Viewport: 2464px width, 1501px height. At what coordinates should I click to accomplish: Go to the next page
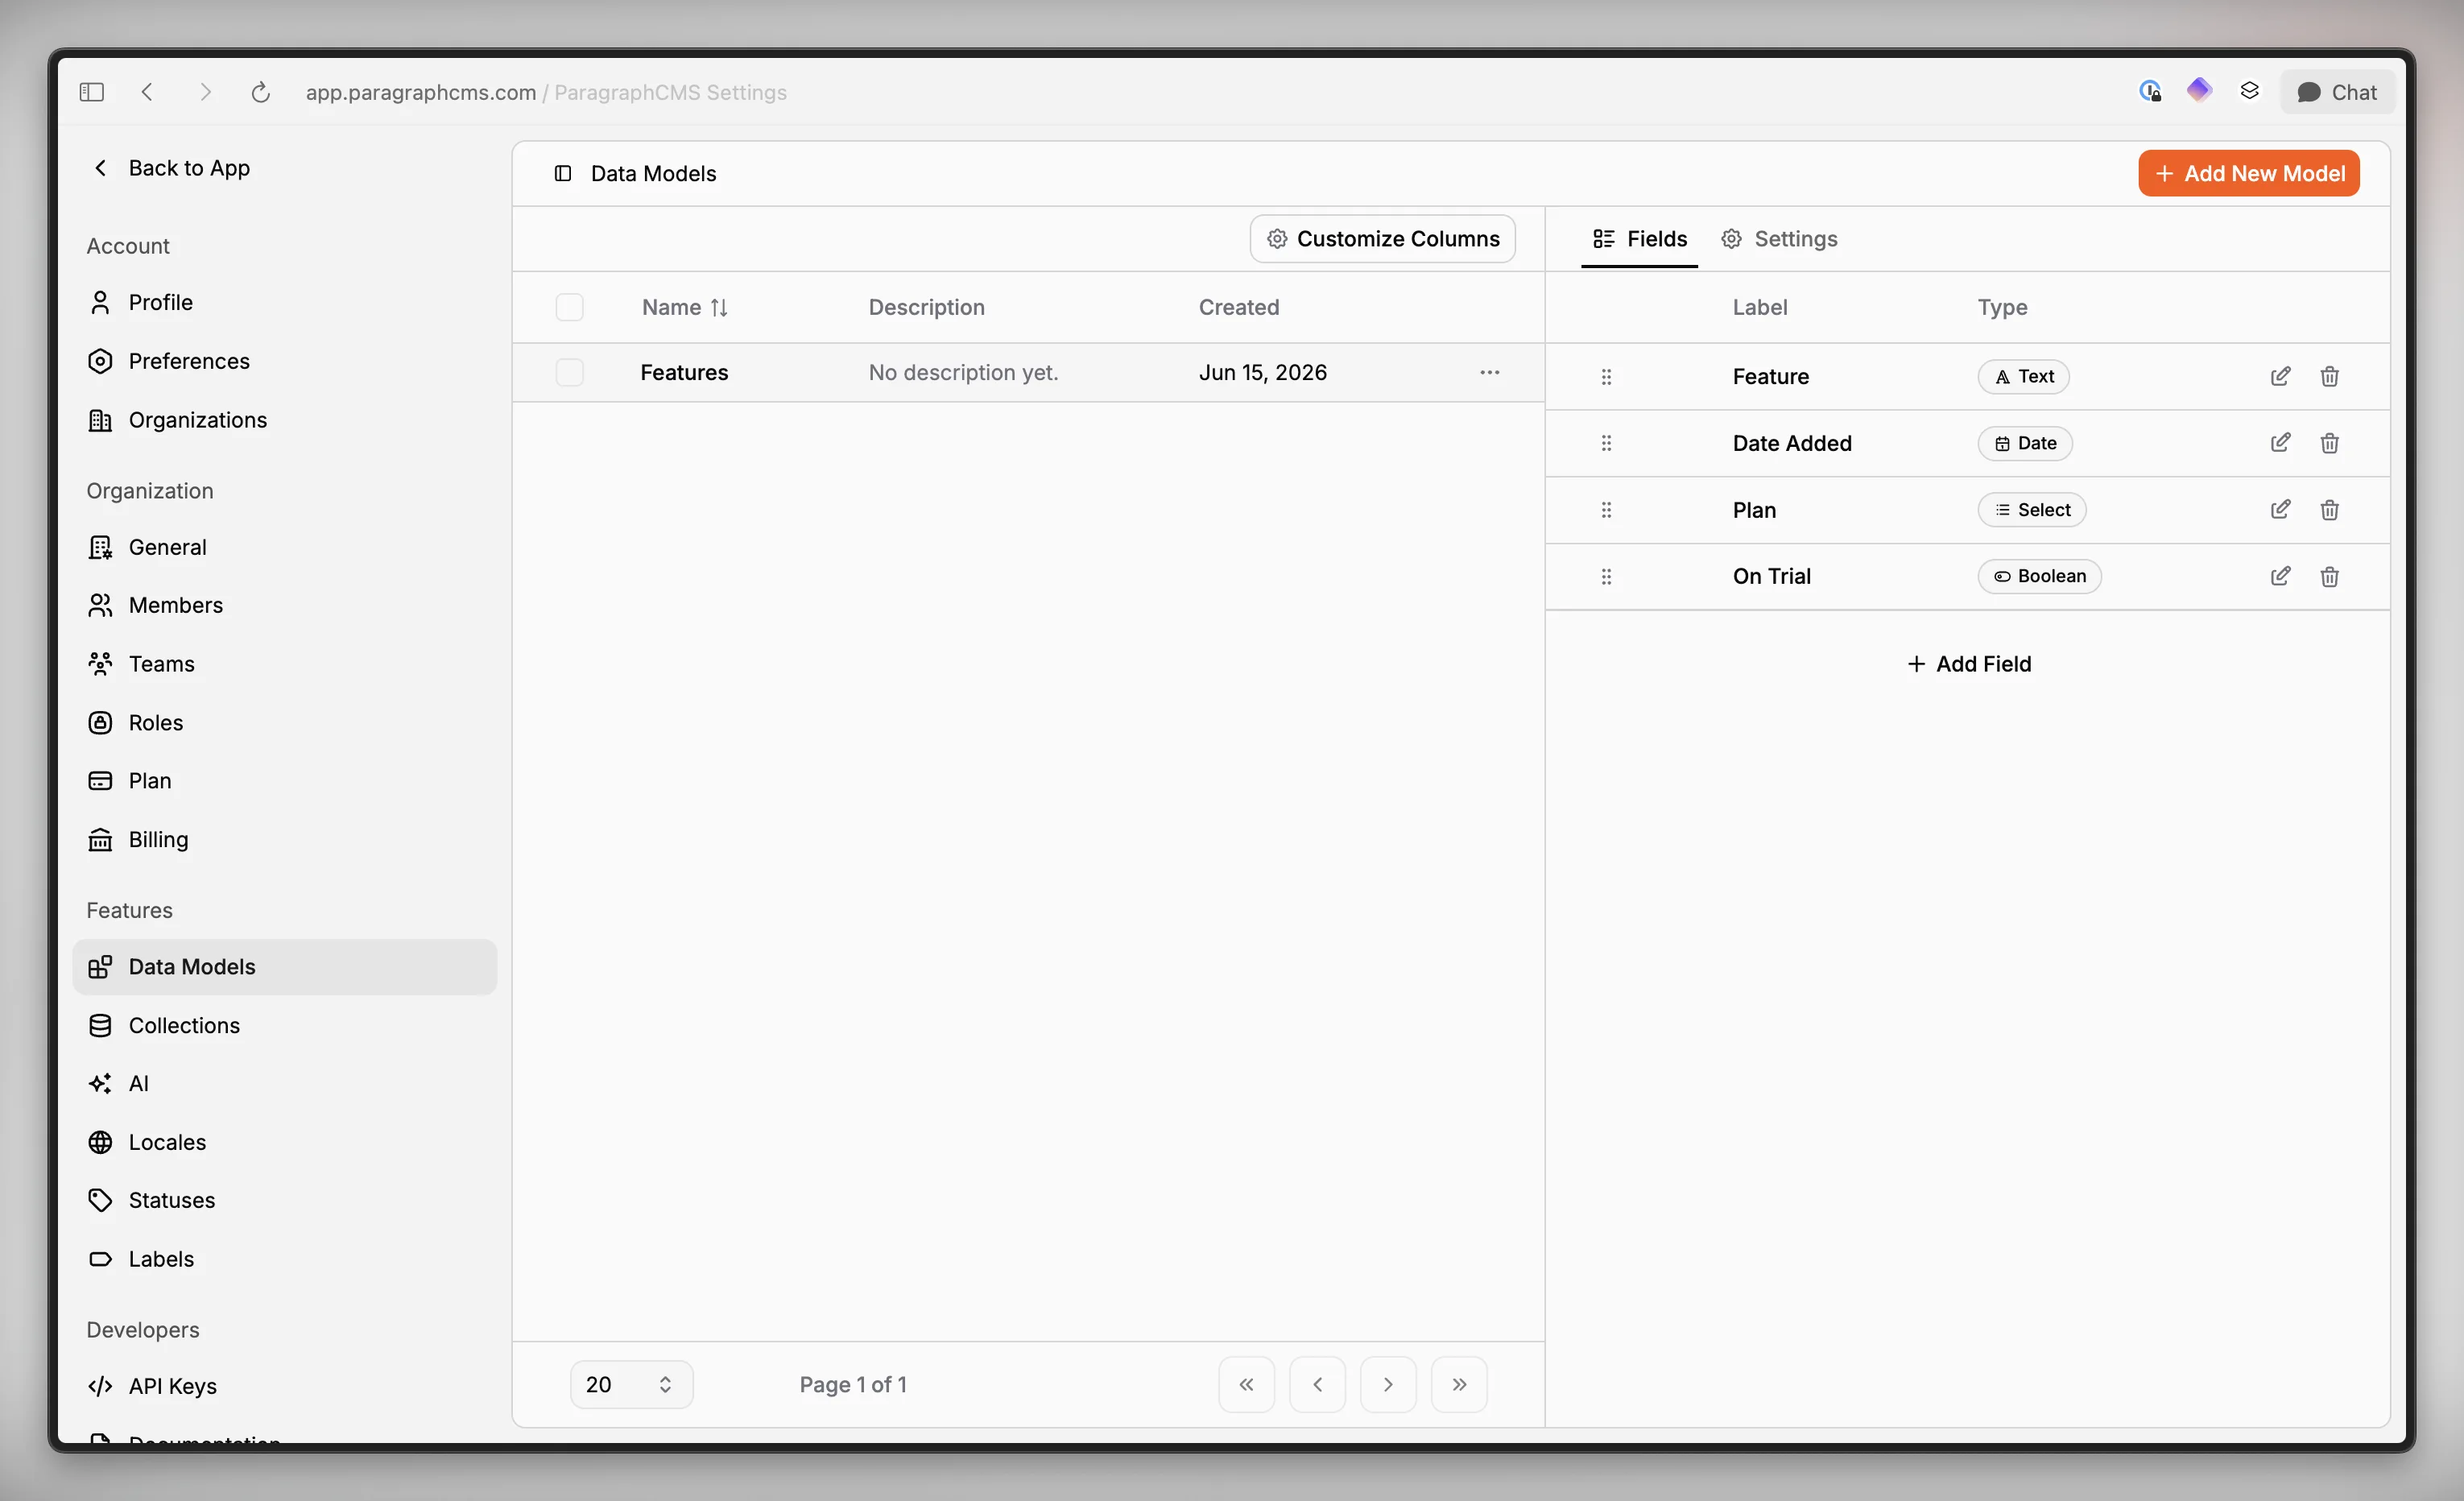pos(1388,1385)
